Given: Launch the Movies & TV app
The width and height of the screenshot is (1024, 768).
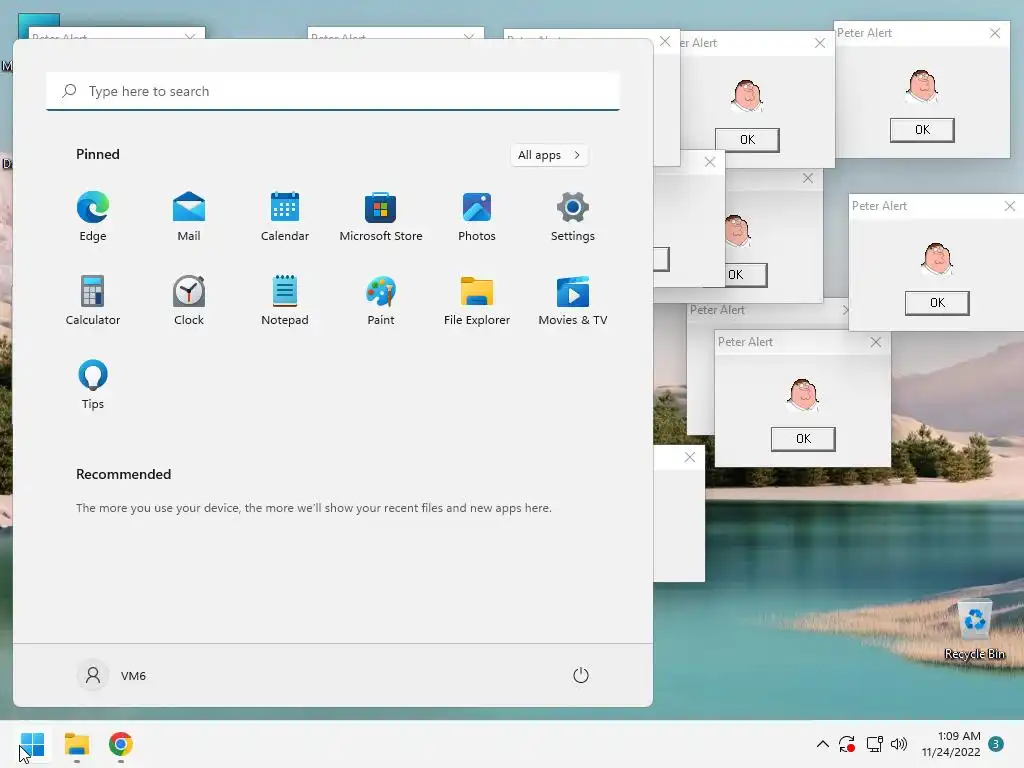Looking at the screenshot, I should coord(573,301).
